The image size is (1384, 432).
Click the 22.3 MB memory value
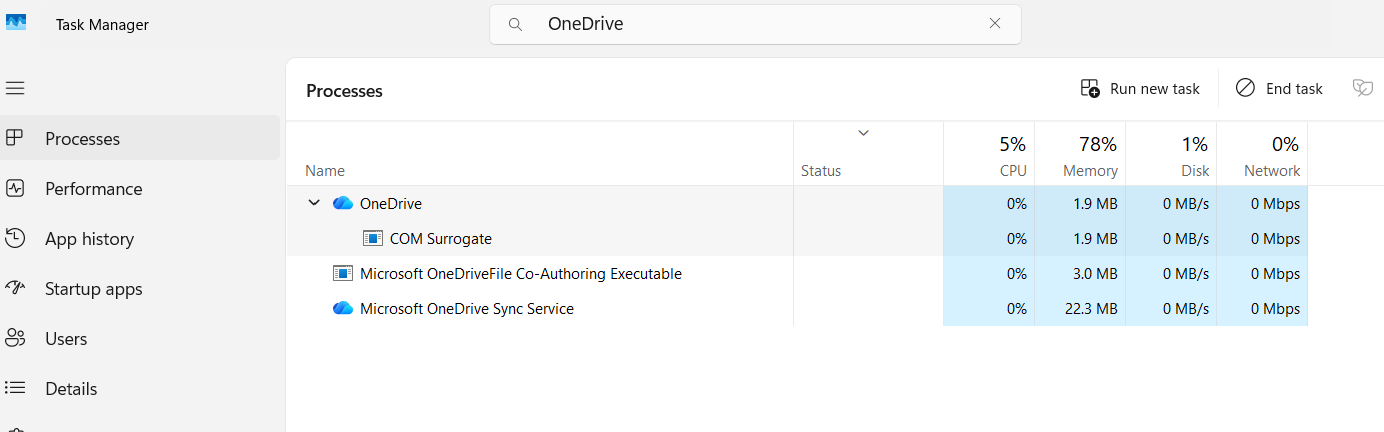tap(1090, 309)
